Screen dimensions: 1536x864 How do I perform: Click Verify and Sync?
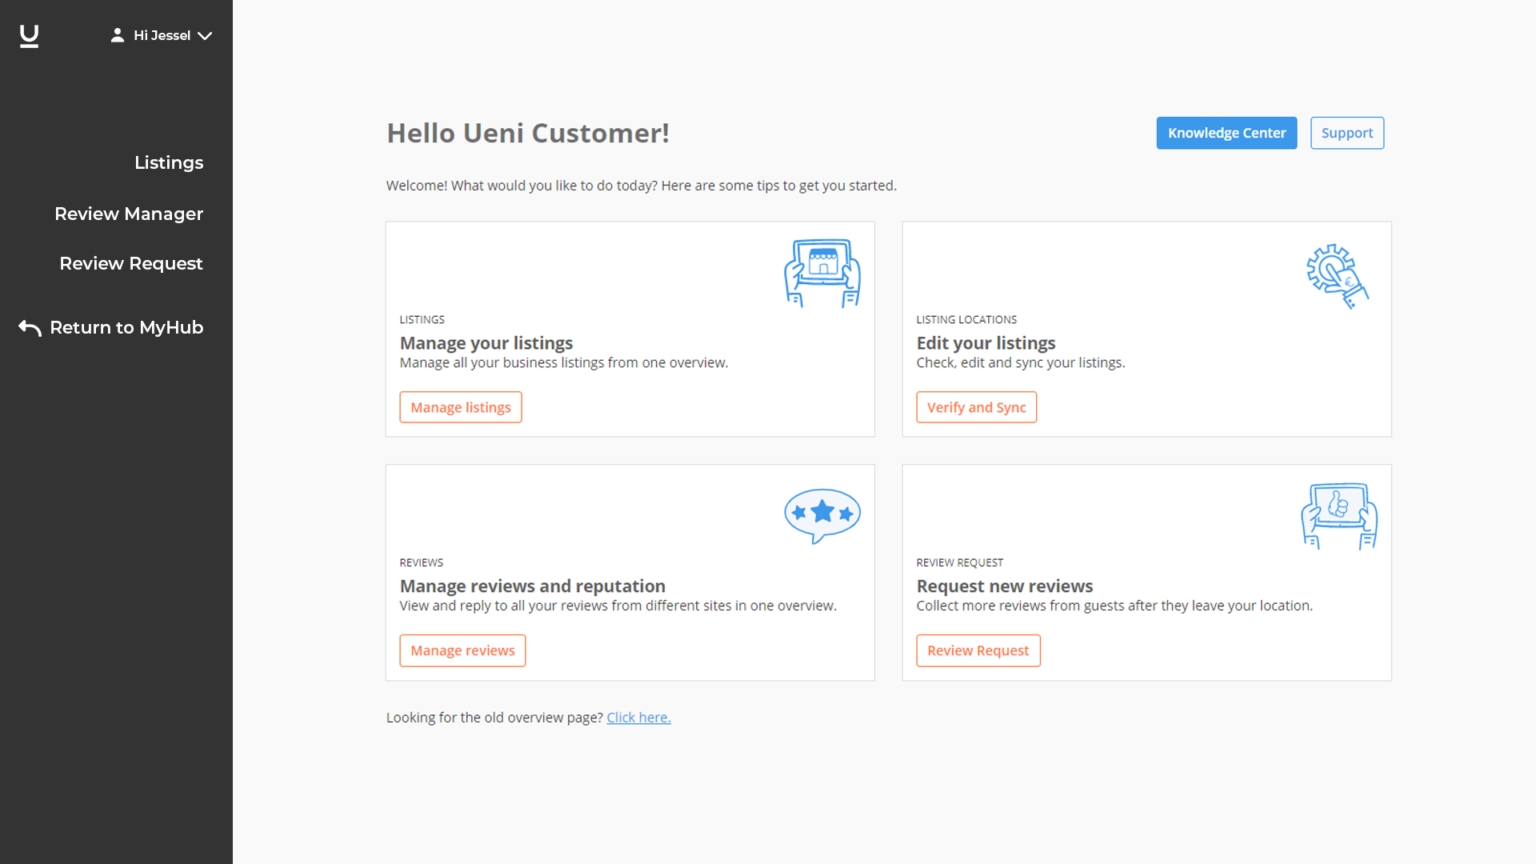(976, 407)
